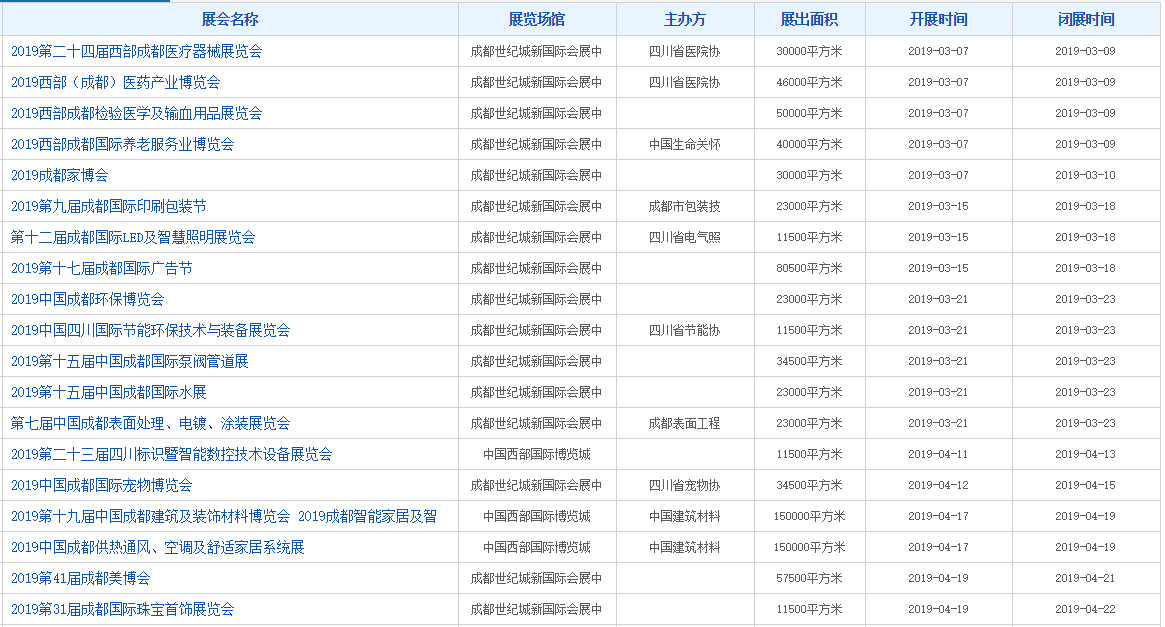The height and width of the screenshot is (627, 1165).
Task: Open 2019西部成都检验医学及输血用品展览会 link
Action: [x=137, y=114]
